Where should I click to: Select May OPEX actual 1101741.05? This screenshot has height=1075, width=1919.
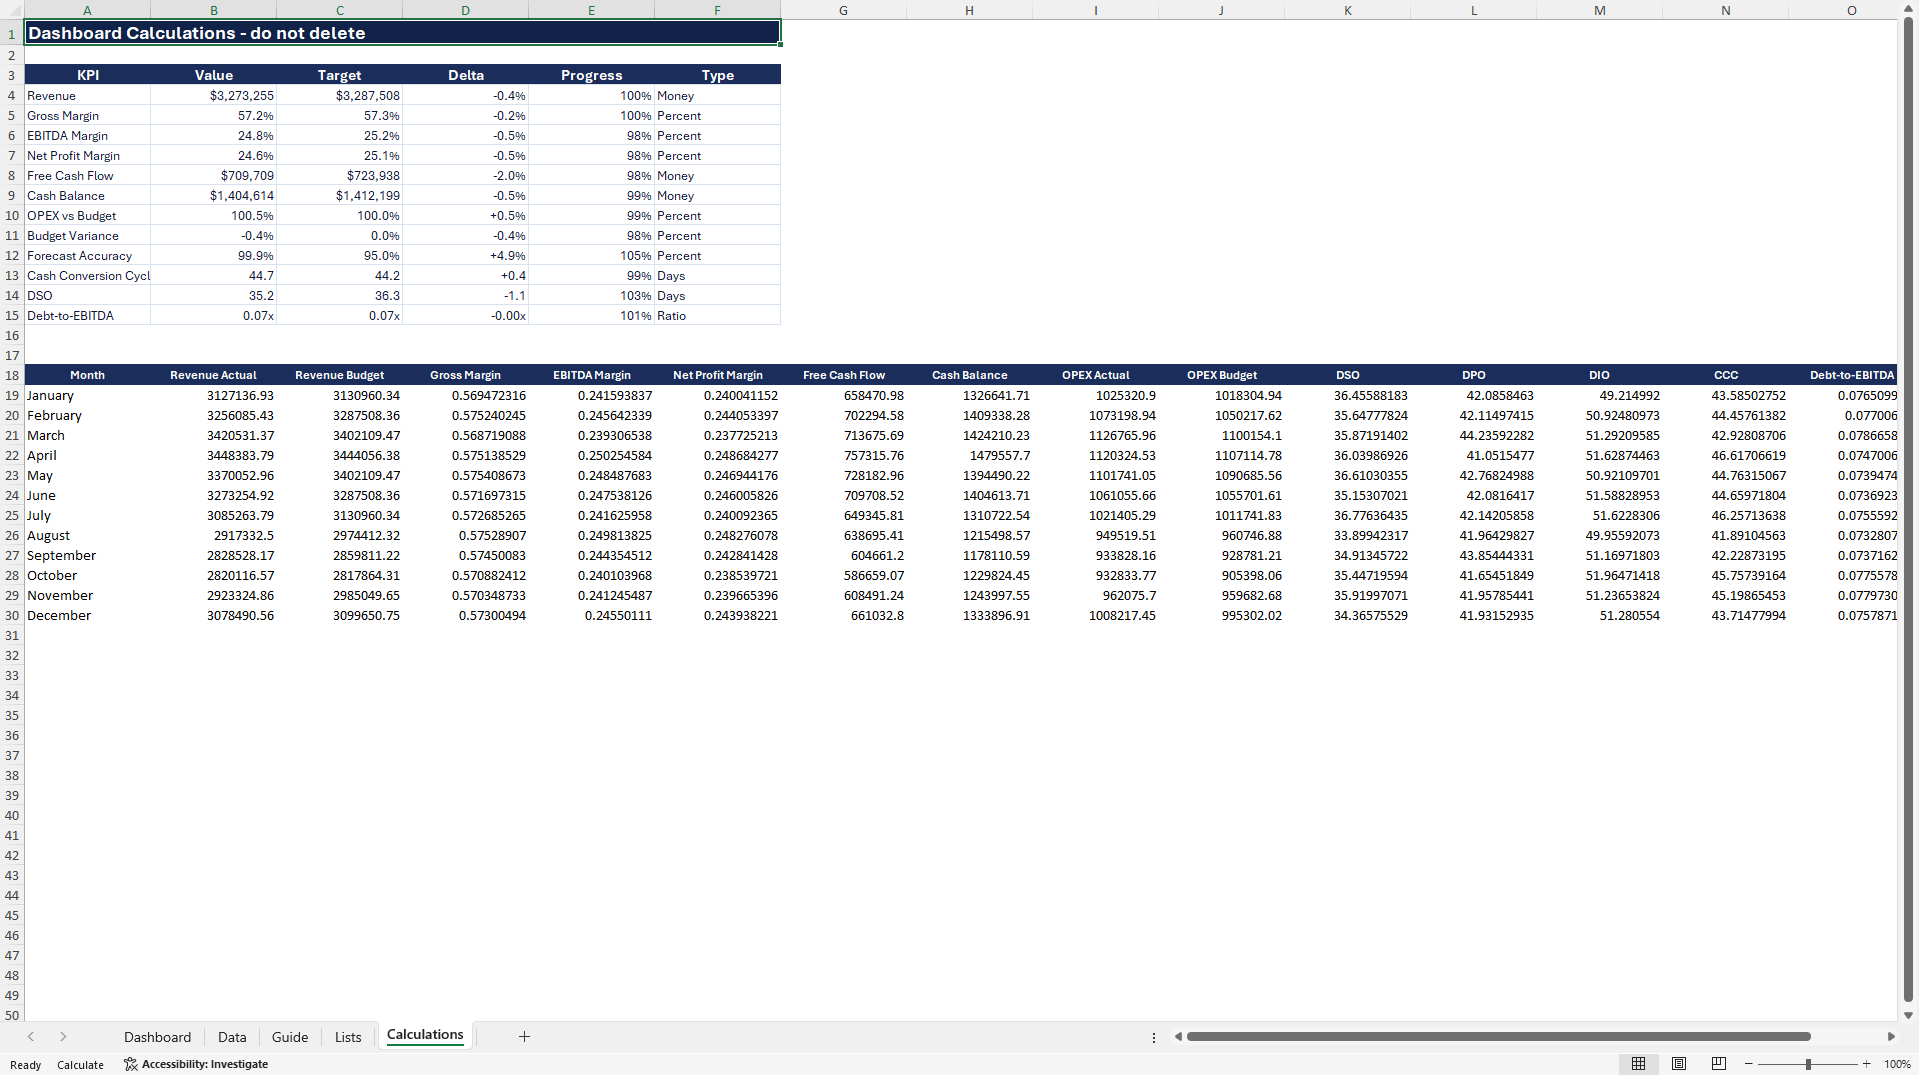pyautogui.click(x=1095, y=475)
